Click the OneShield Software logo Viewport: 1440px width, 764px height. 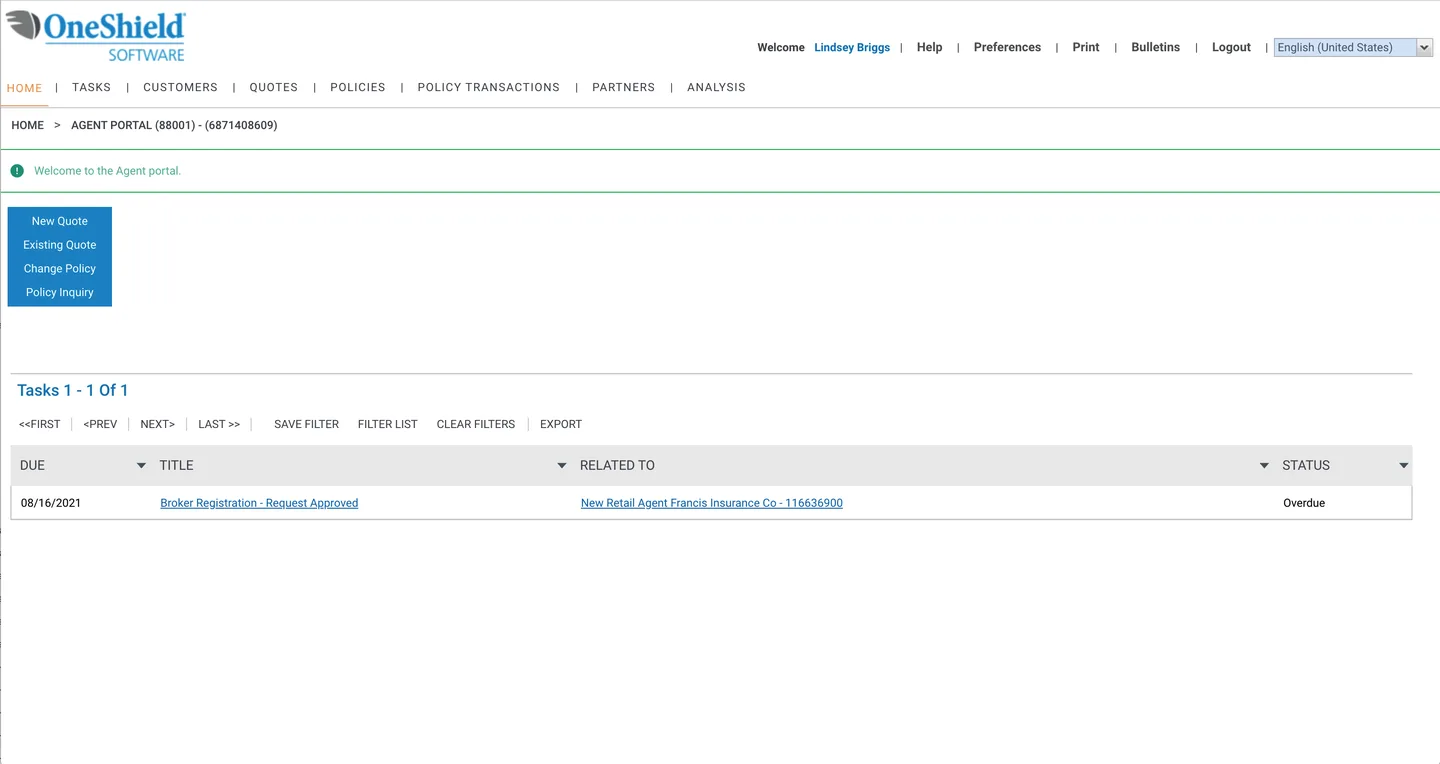(x=95, y=33)
